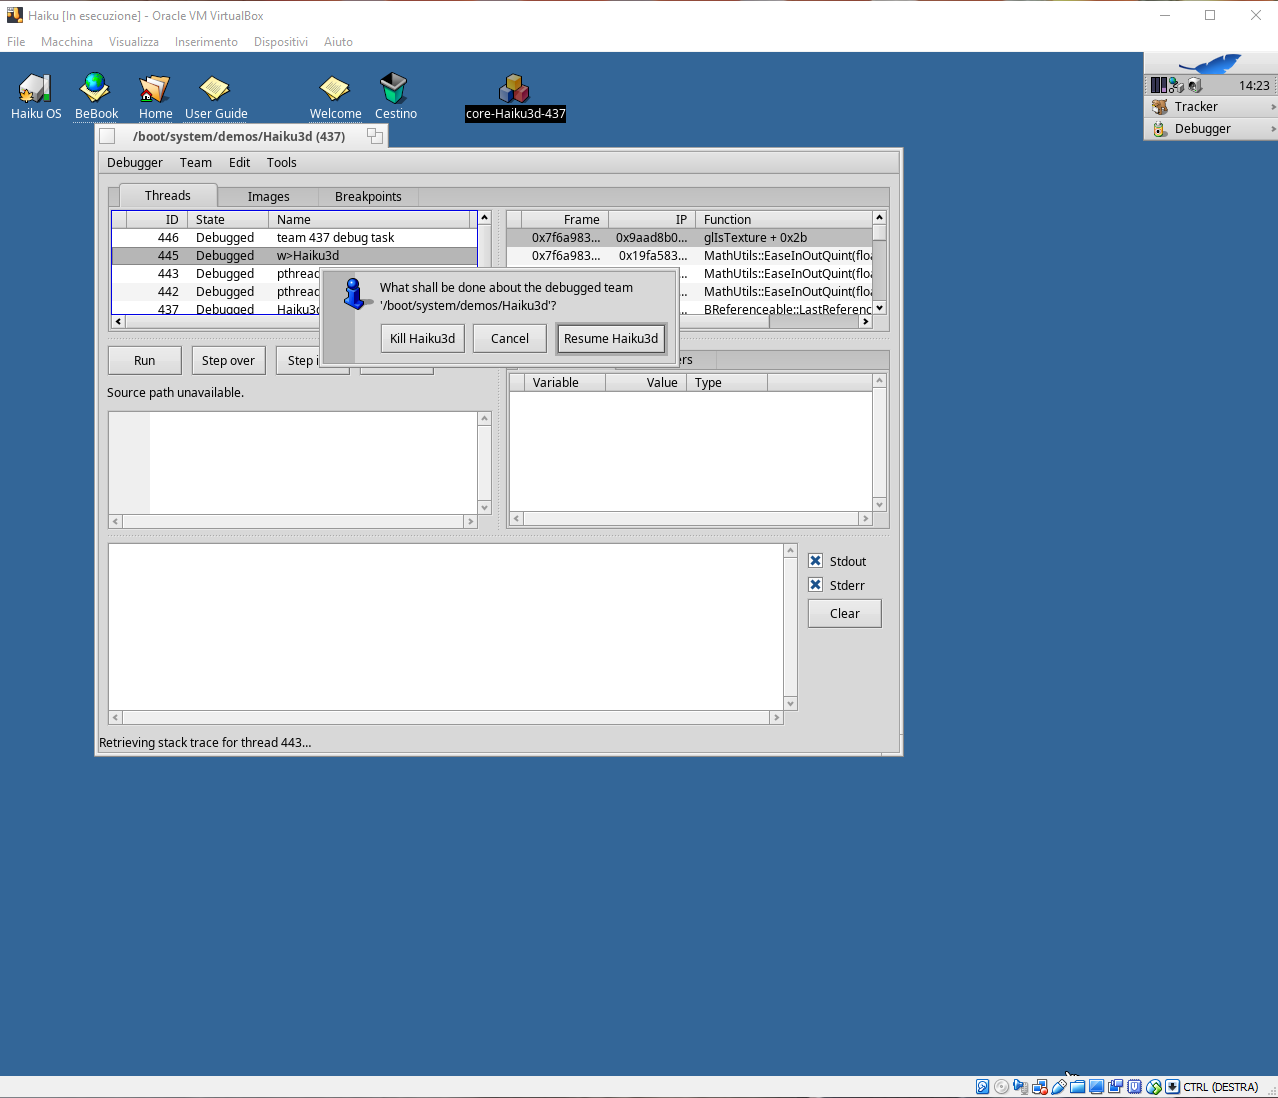Click the Variable column header
The height and width of the screenshot is (1098, 1278).
pos(565,383)
